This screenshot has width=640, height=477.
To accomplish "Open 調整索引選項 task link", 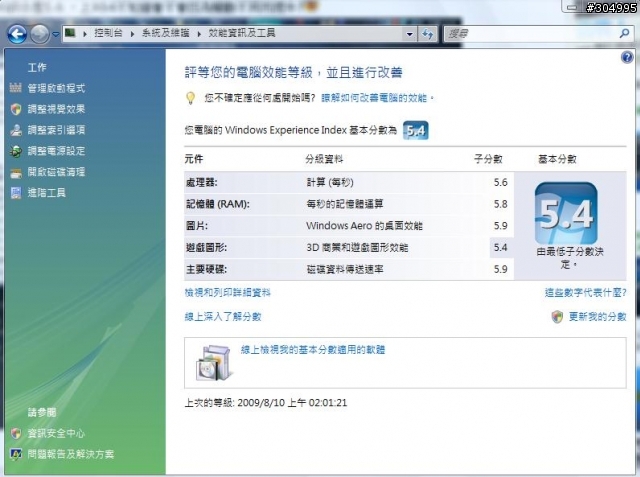I will pos(56,130).
